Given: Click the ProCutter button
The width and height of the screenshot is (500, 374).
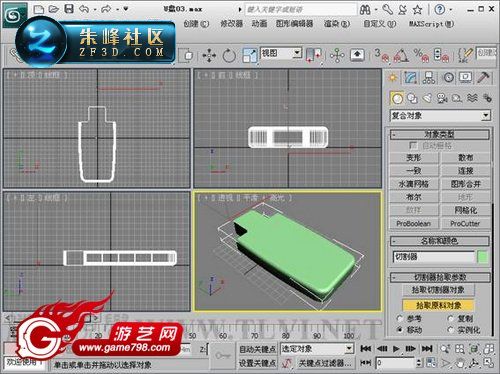Looking at the screenshot, I should tap(465, 223).
